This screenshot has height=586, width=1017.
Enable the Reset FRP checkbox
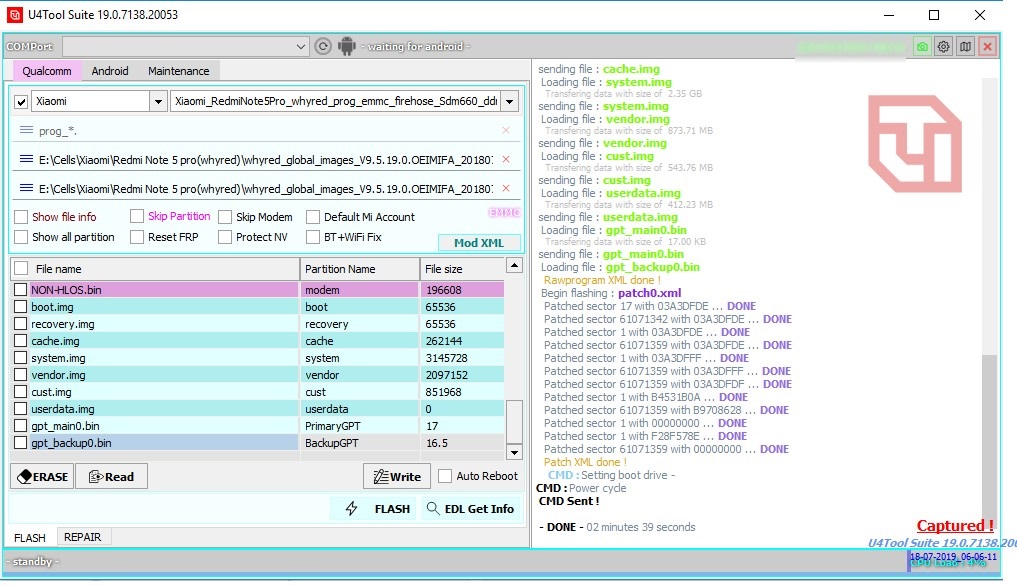tap(136, 237)
